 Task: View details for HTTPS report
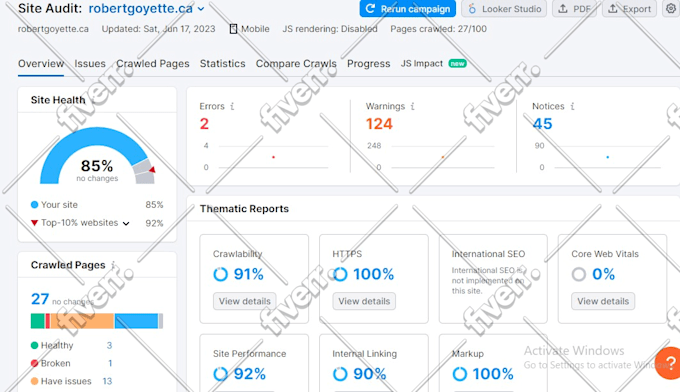coord(364,301)
